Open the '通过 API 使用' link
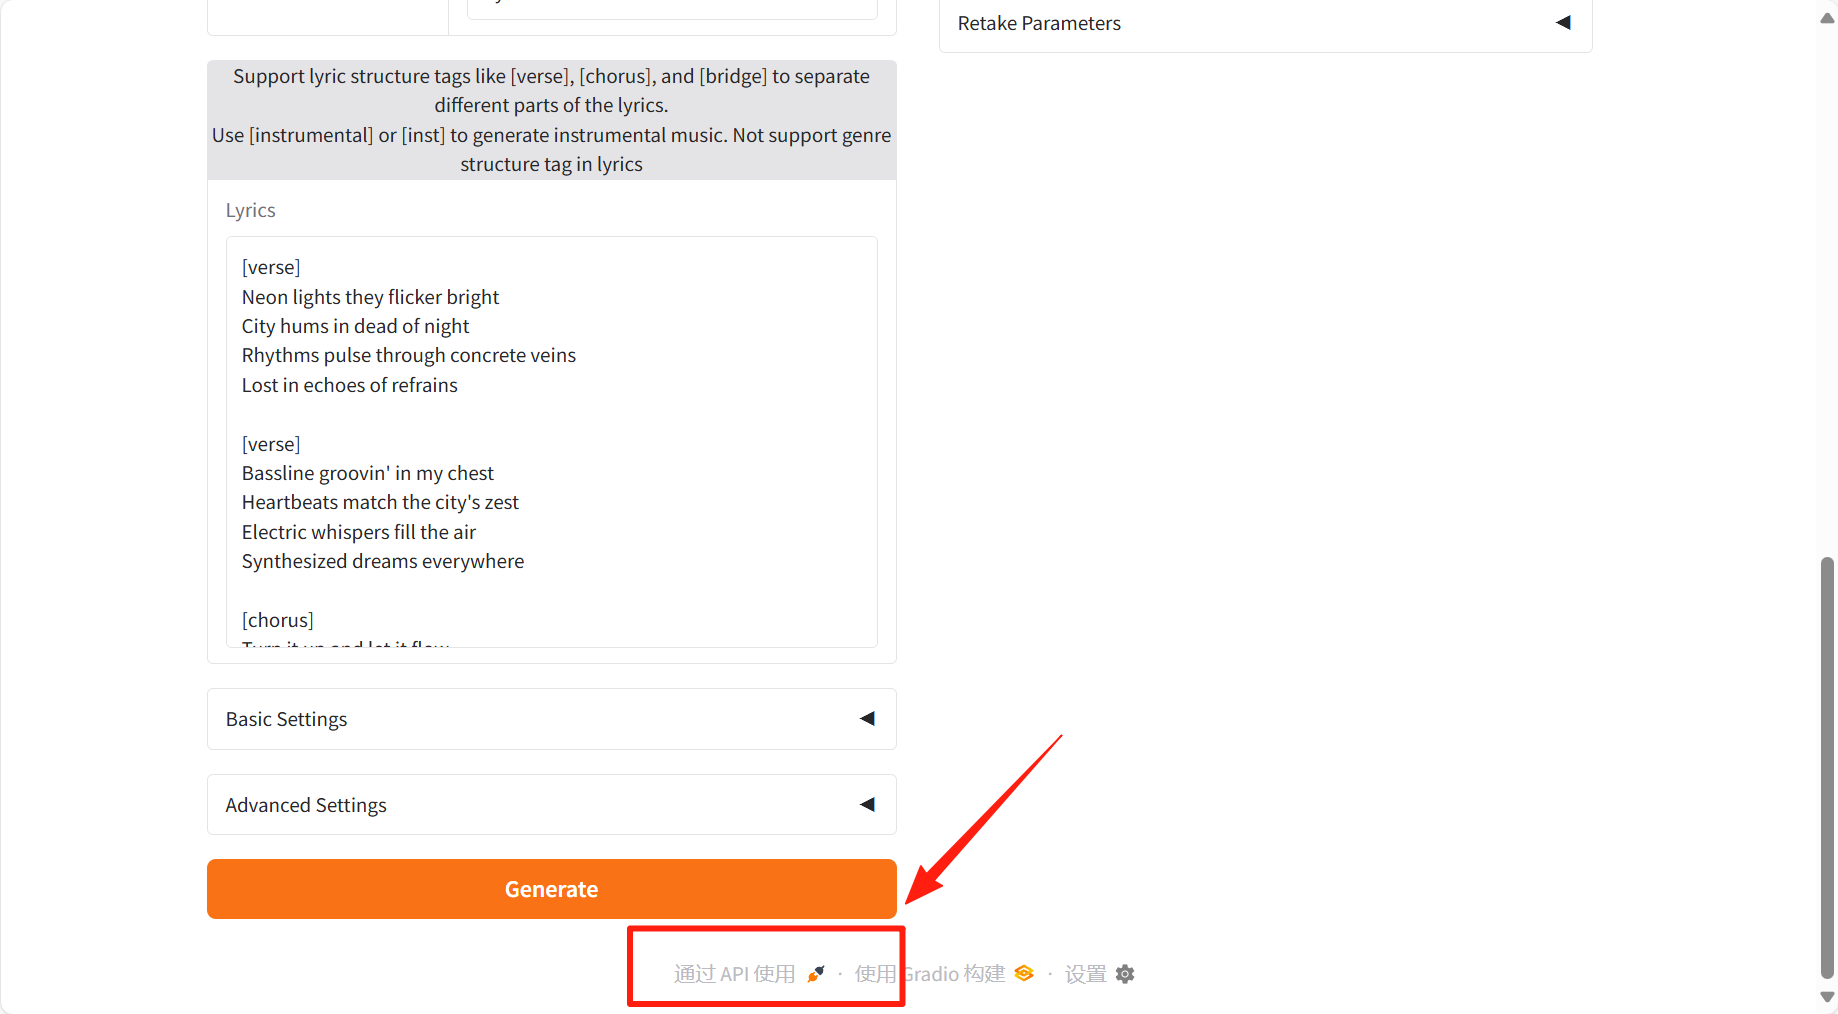The image size is (1838, 1014). coord(735,974)
